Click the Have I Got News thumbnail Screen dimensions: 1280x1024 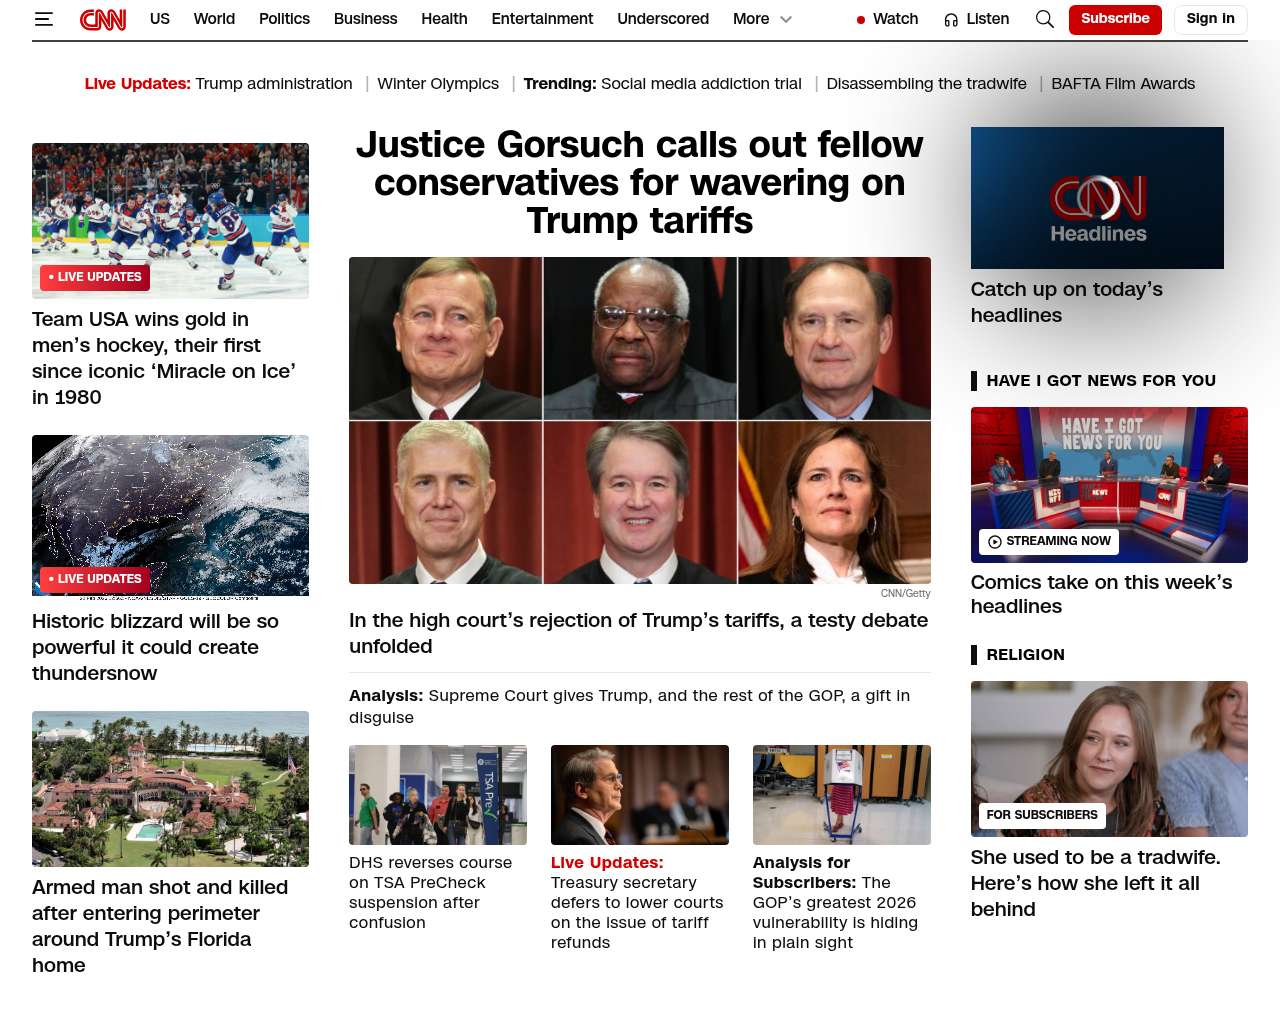coord(1109,485)
